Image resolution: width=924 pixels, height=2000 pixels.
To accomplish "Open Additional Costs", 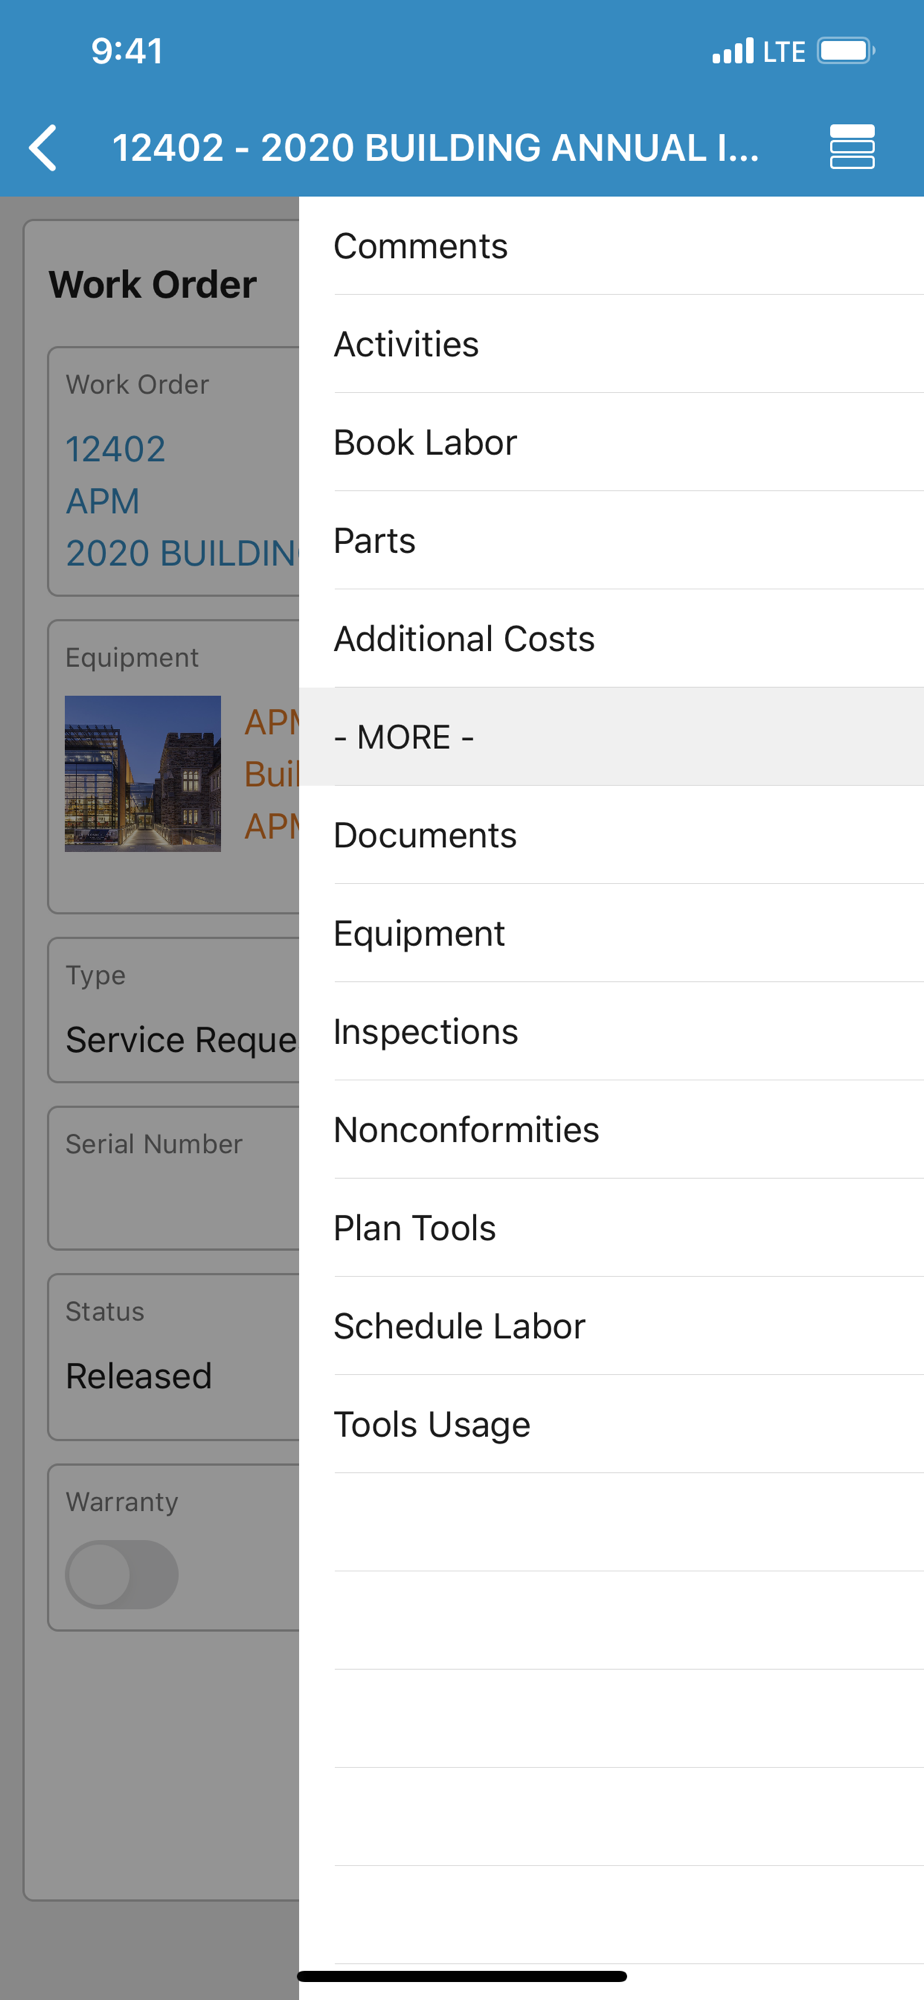I will pos(611,638).
